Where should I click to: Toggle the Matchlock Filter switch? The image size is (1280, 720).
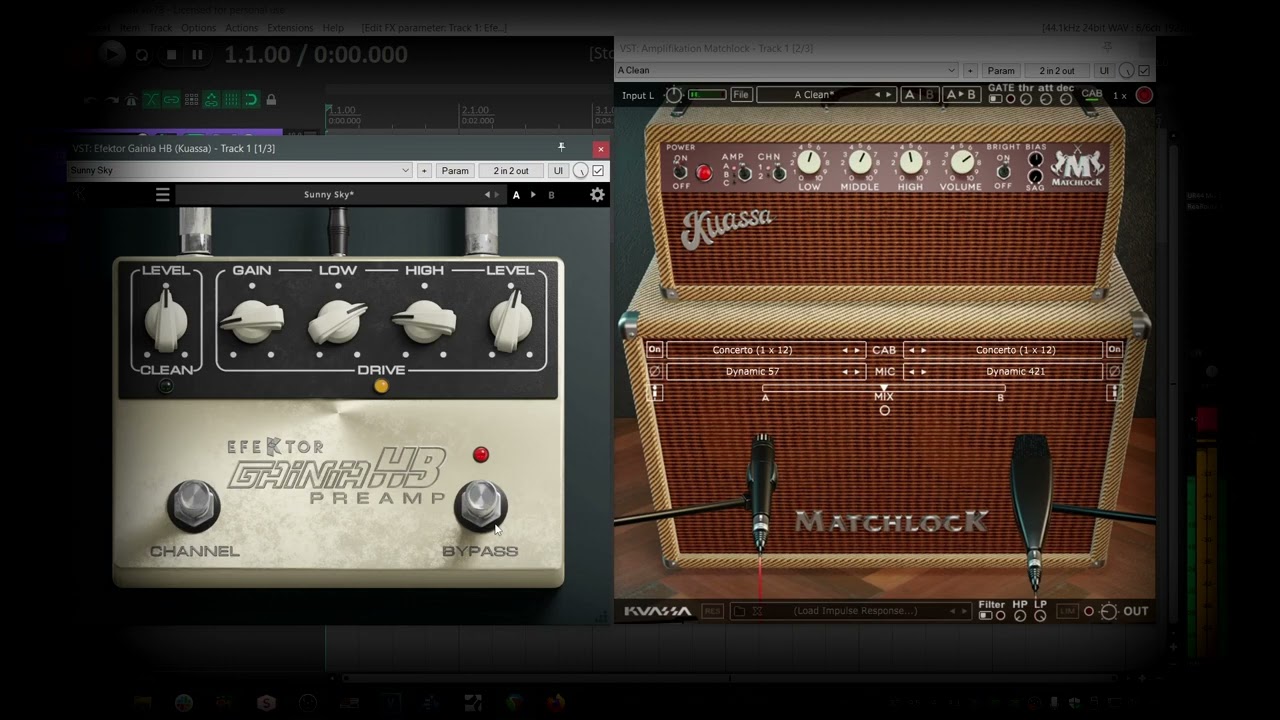(x=985, y=616)
